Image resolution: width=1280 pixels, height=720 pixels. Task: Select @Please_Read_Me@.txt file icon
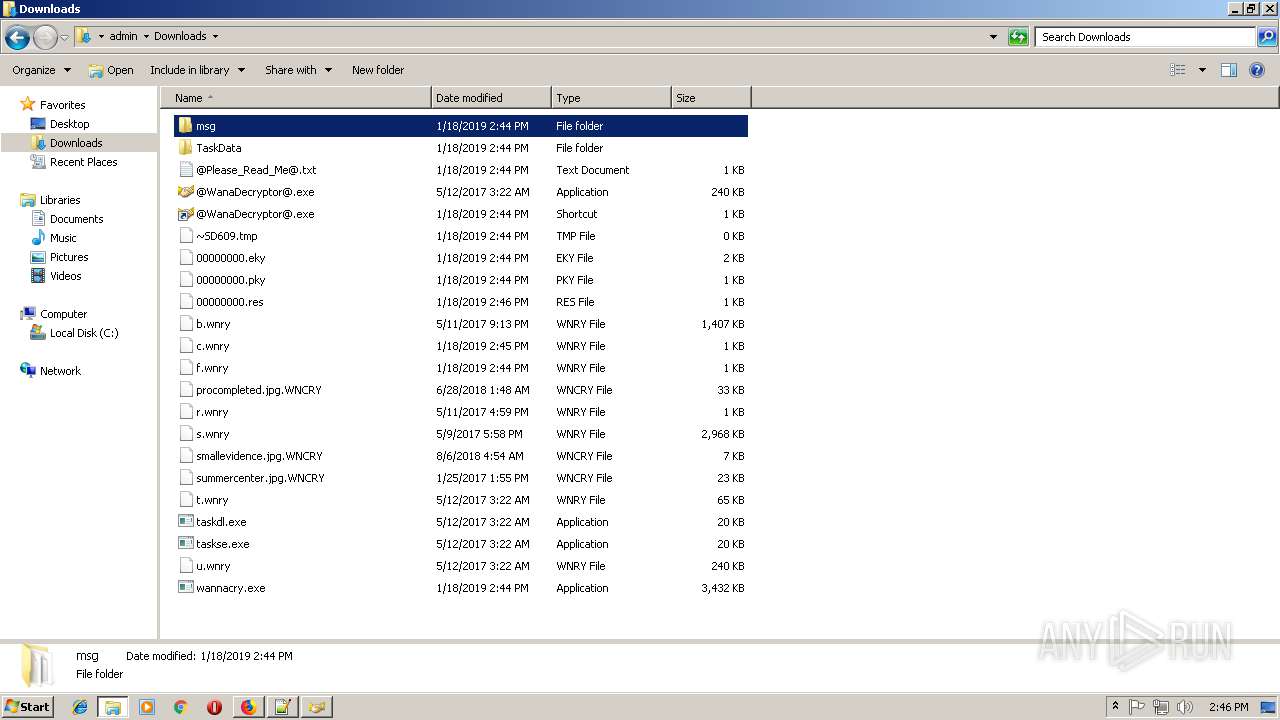(x=185, y=170)
